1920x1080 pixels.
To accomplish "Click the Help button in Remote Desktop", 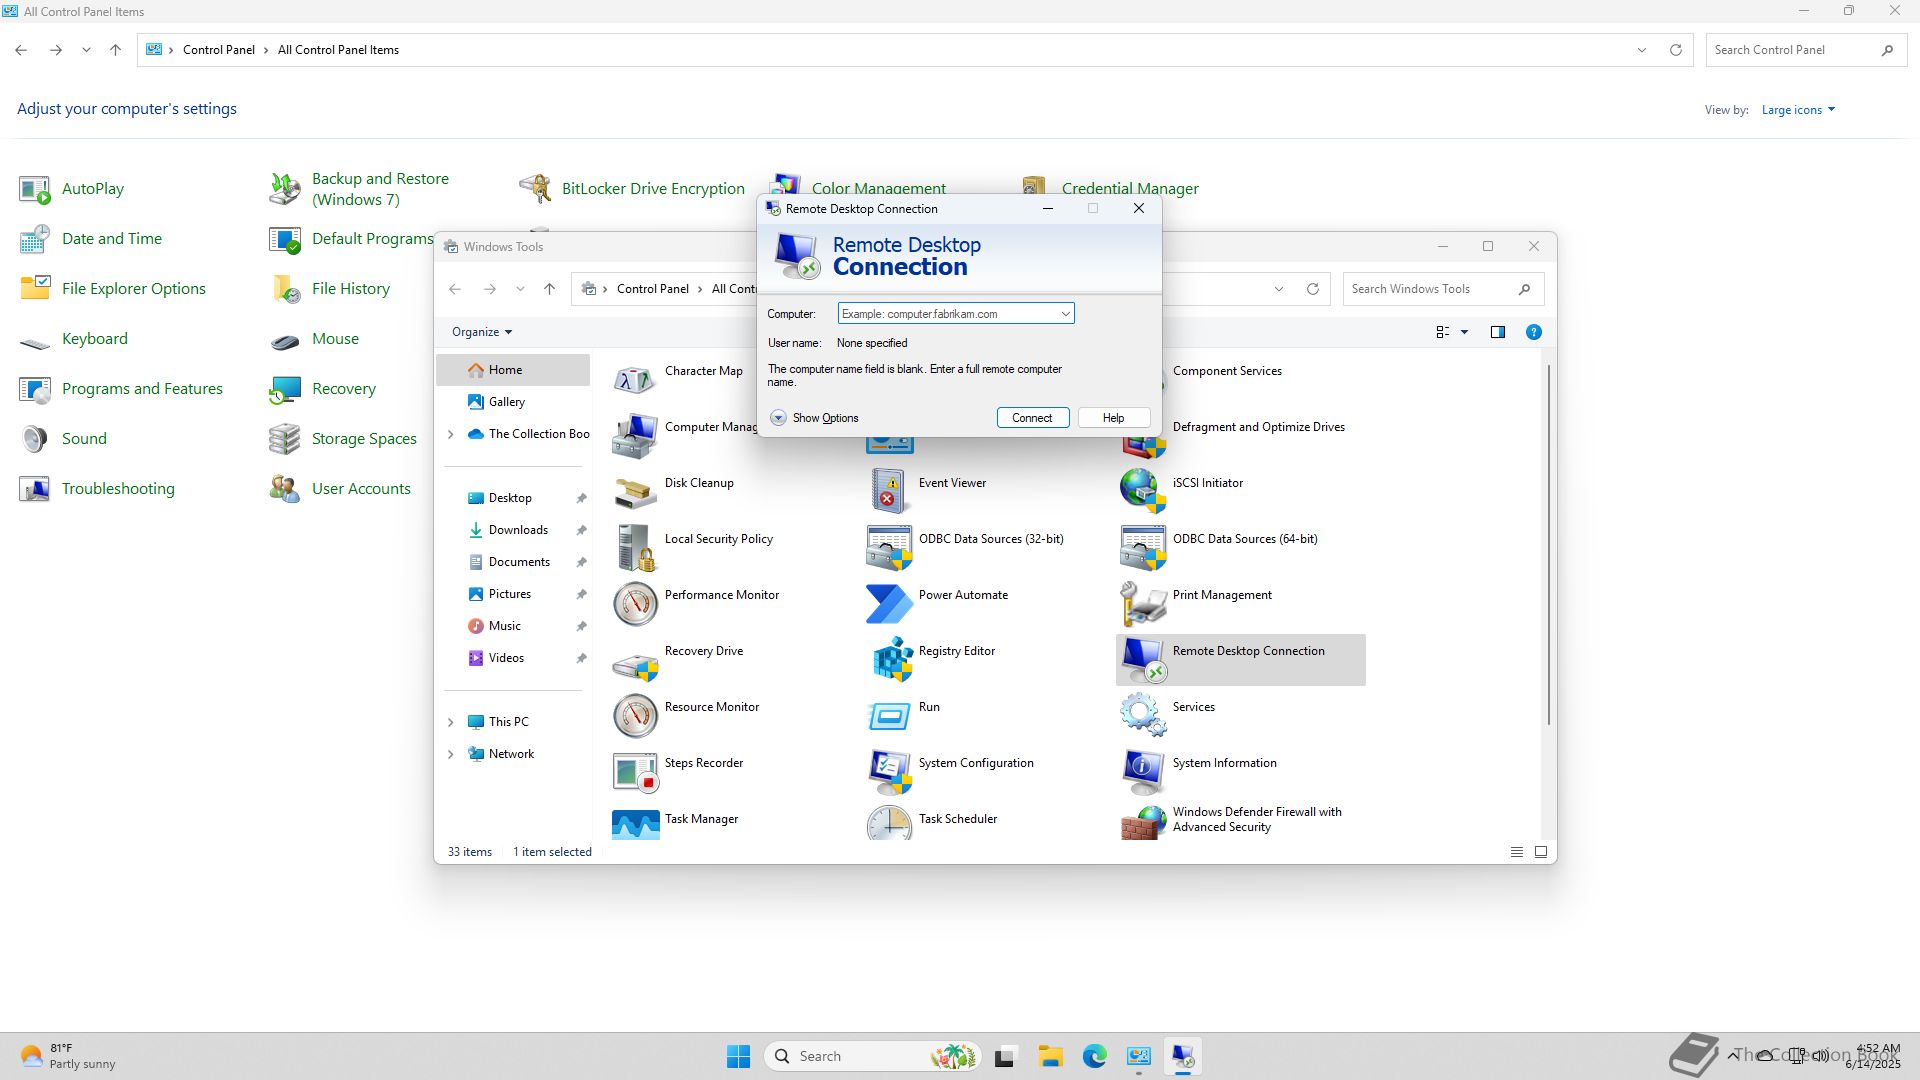I will pyautogui.click(x=1113, y=418).
